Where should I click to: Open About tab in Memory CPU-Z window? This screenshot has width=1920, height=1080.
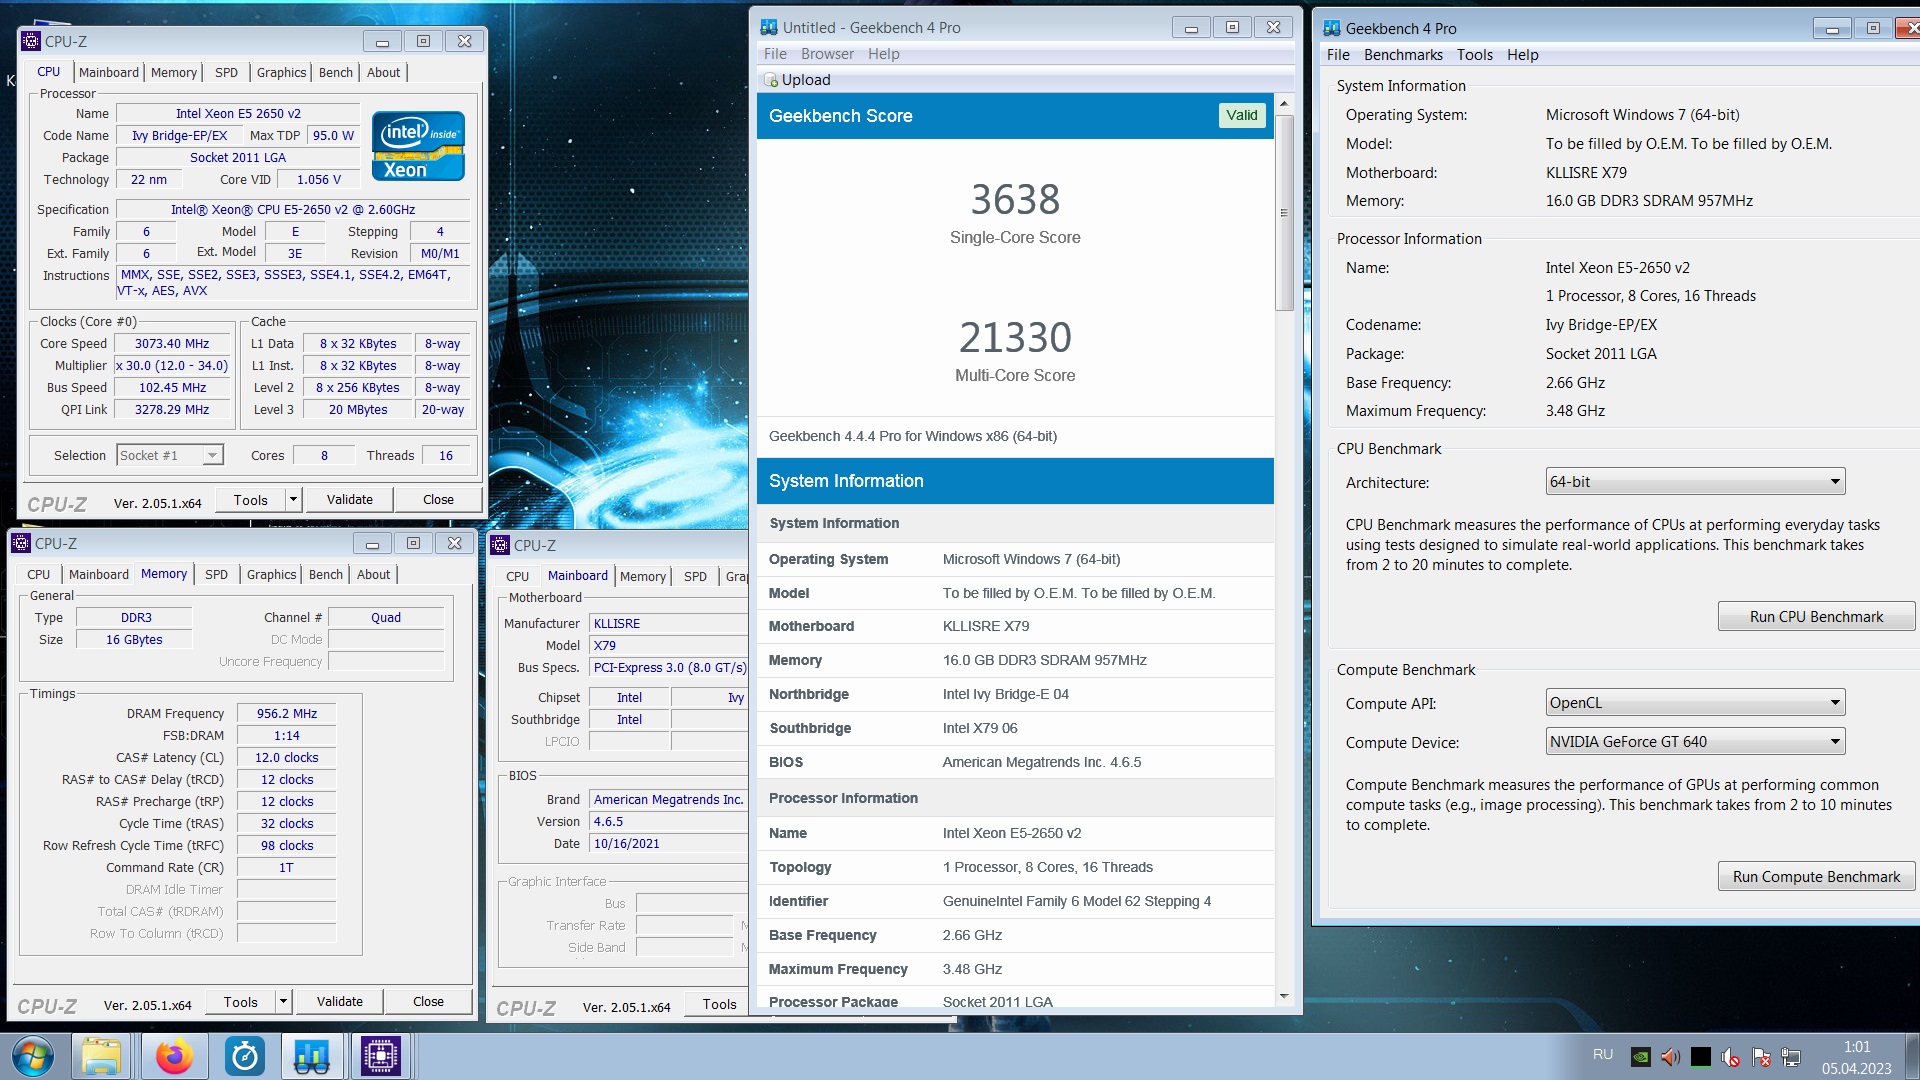point(374,574)
